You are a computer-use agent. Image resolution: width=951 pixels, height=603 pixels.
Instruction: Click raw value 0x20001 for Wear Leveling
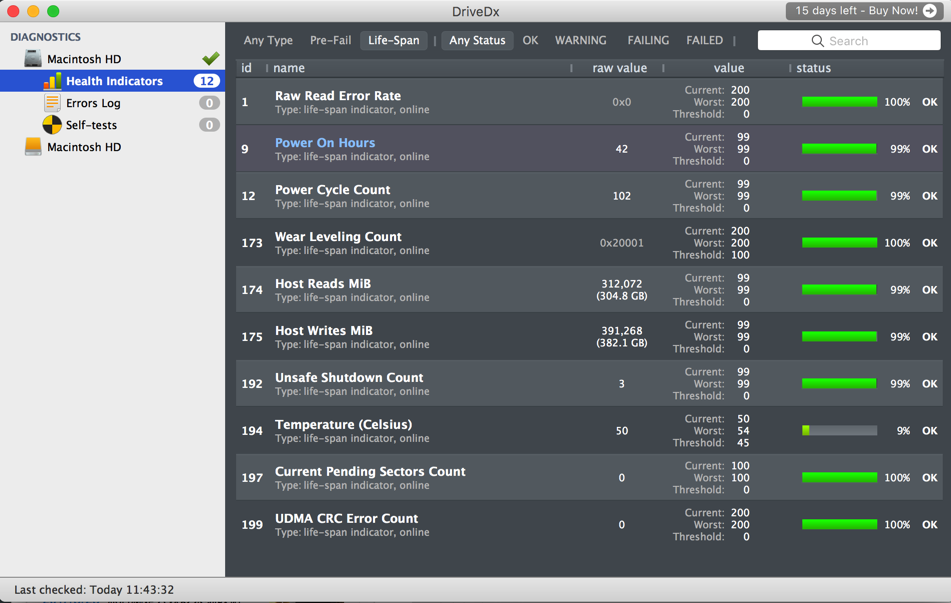coord(621,243)
